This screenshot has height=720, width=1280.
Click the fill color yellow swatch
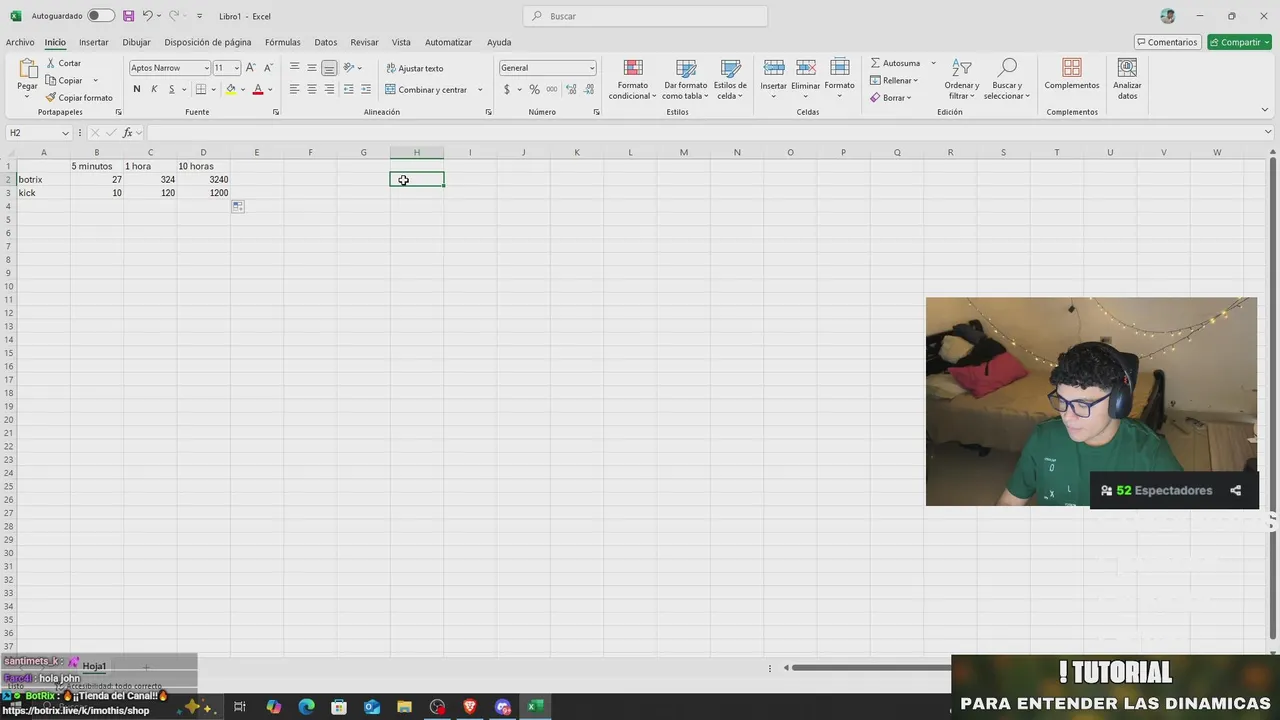point(230,89)
